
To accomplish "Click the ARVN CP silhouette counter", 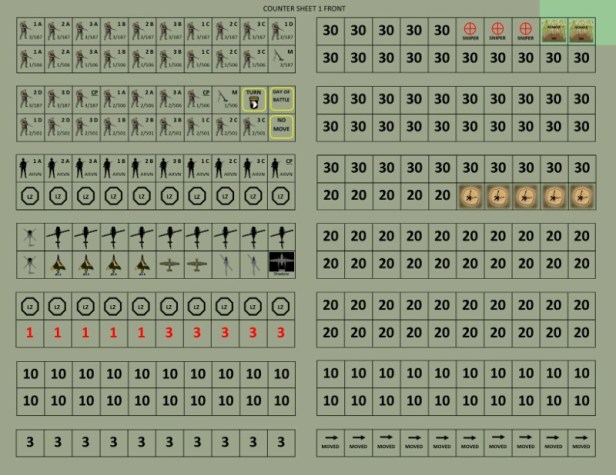I will pyautogui.click(x=281, y=167).
